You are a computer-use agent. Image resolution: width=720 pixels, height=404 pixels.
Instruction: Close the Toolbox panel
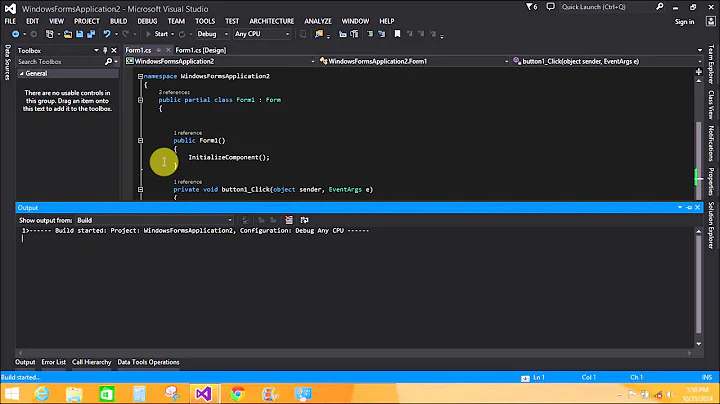point(114,50)
